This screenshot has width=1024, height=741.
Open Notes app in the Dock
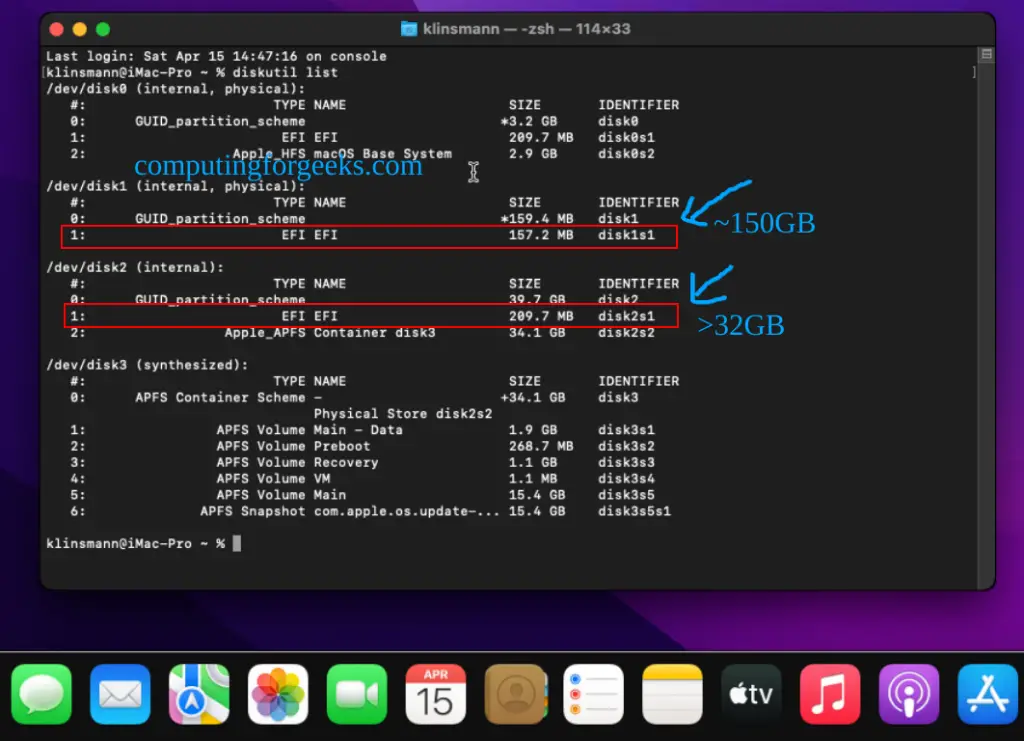(x=673, y=694)
